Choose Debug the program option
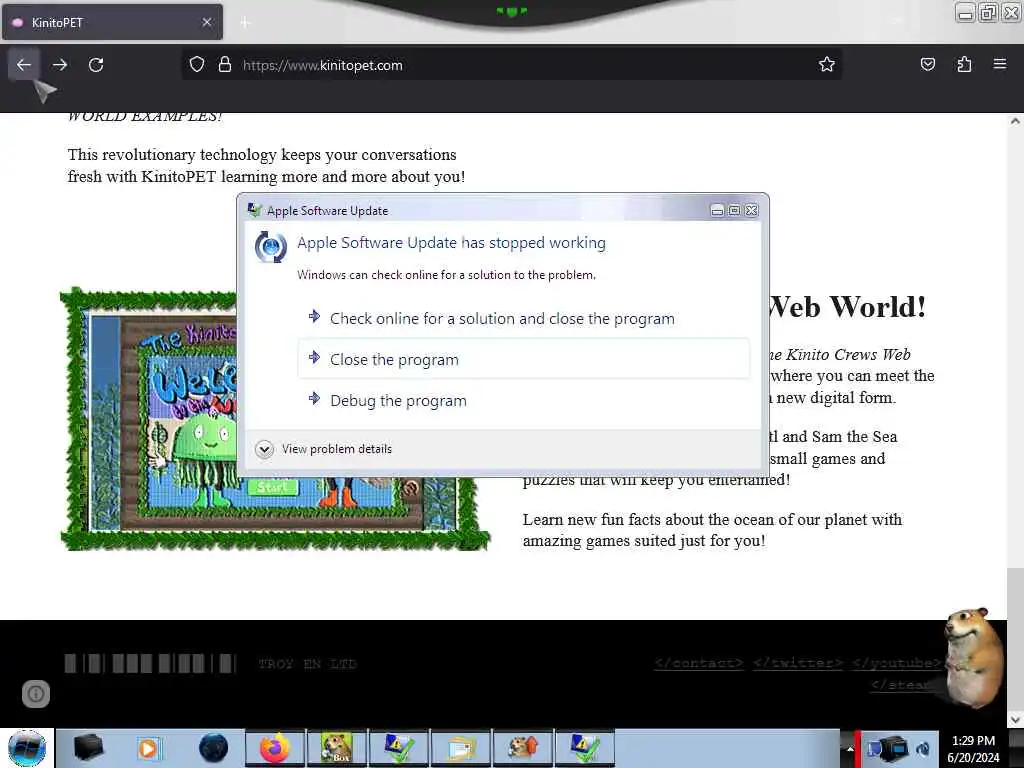 (x=524, y=400)
